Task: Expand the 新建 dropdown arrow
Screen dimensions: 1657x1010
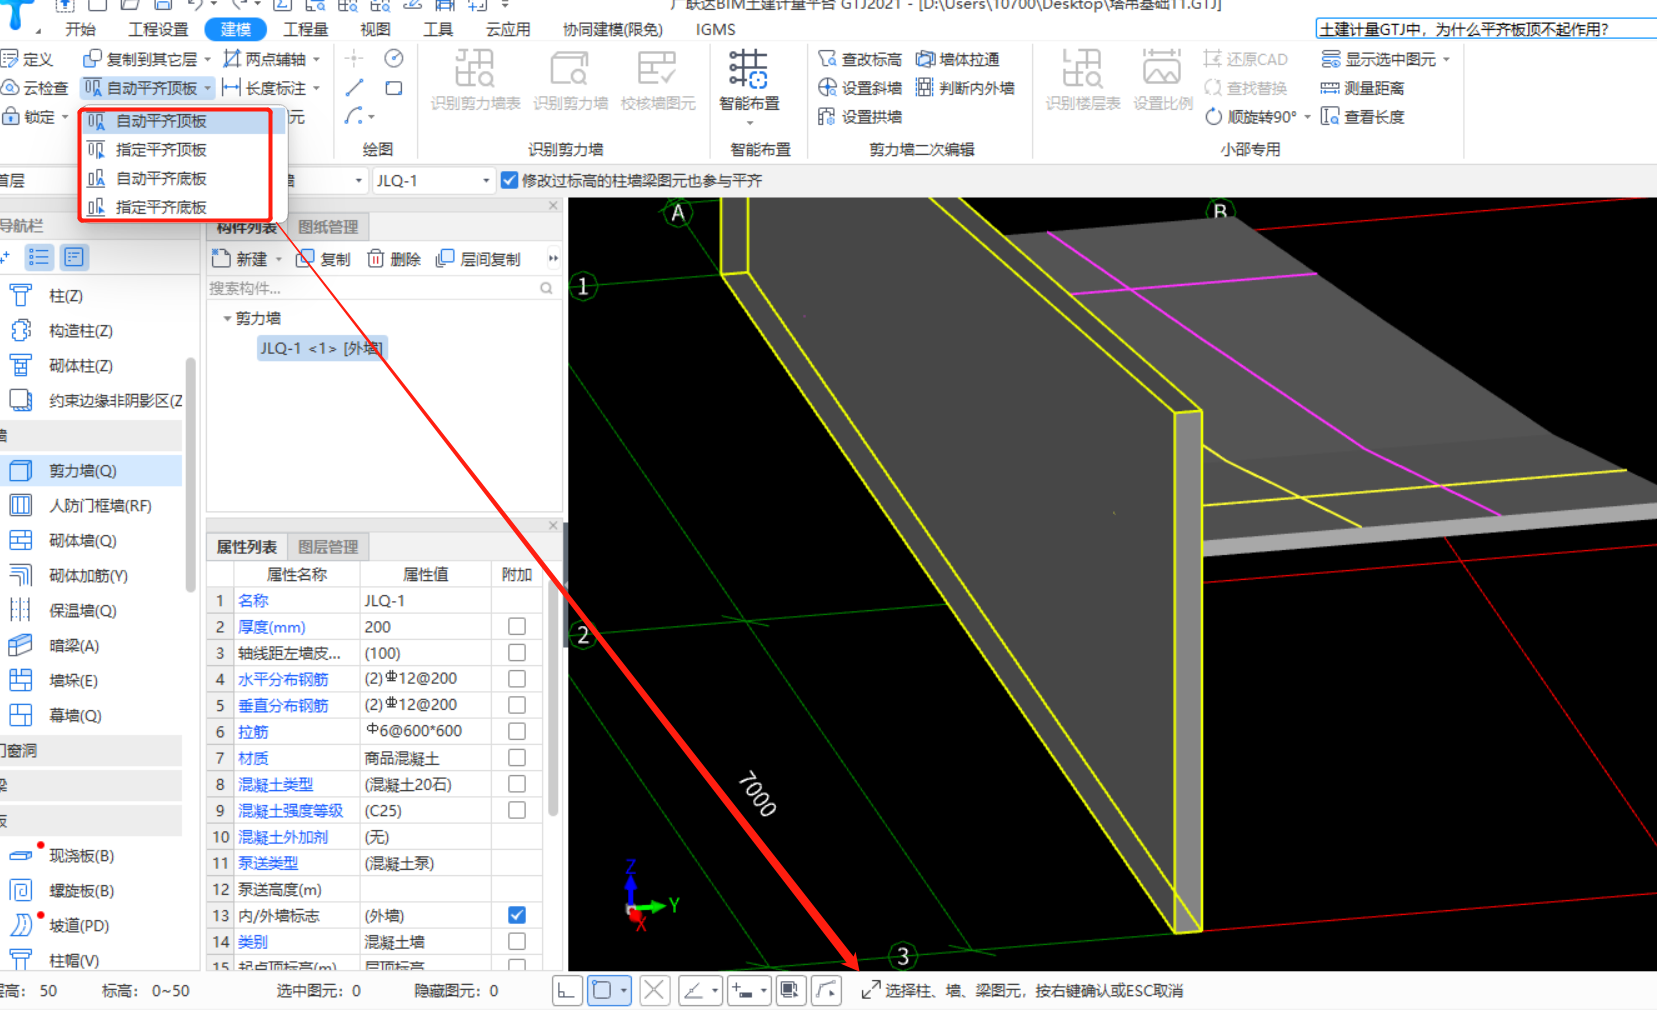Action: pyautogui.click(x=278, y=259)
